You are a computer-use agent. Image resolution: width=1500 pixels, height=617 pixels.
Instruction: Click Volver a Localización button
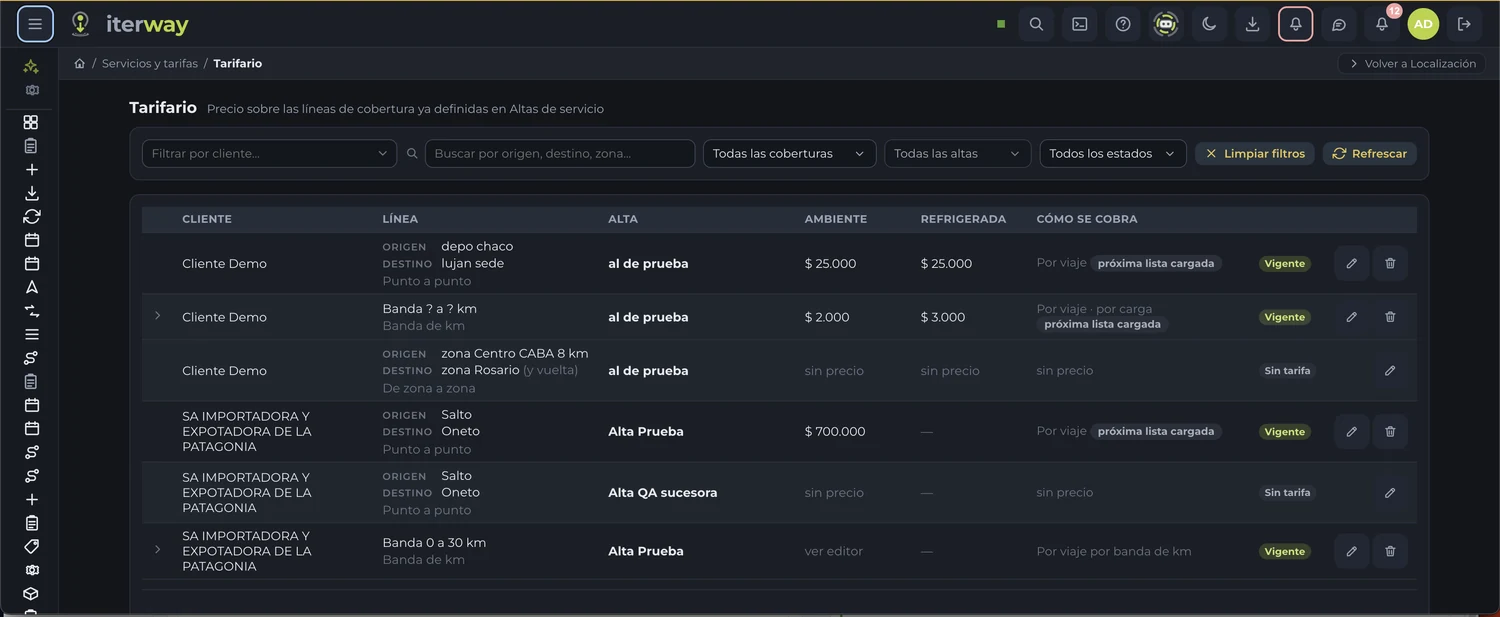(x=1412, y=63)
